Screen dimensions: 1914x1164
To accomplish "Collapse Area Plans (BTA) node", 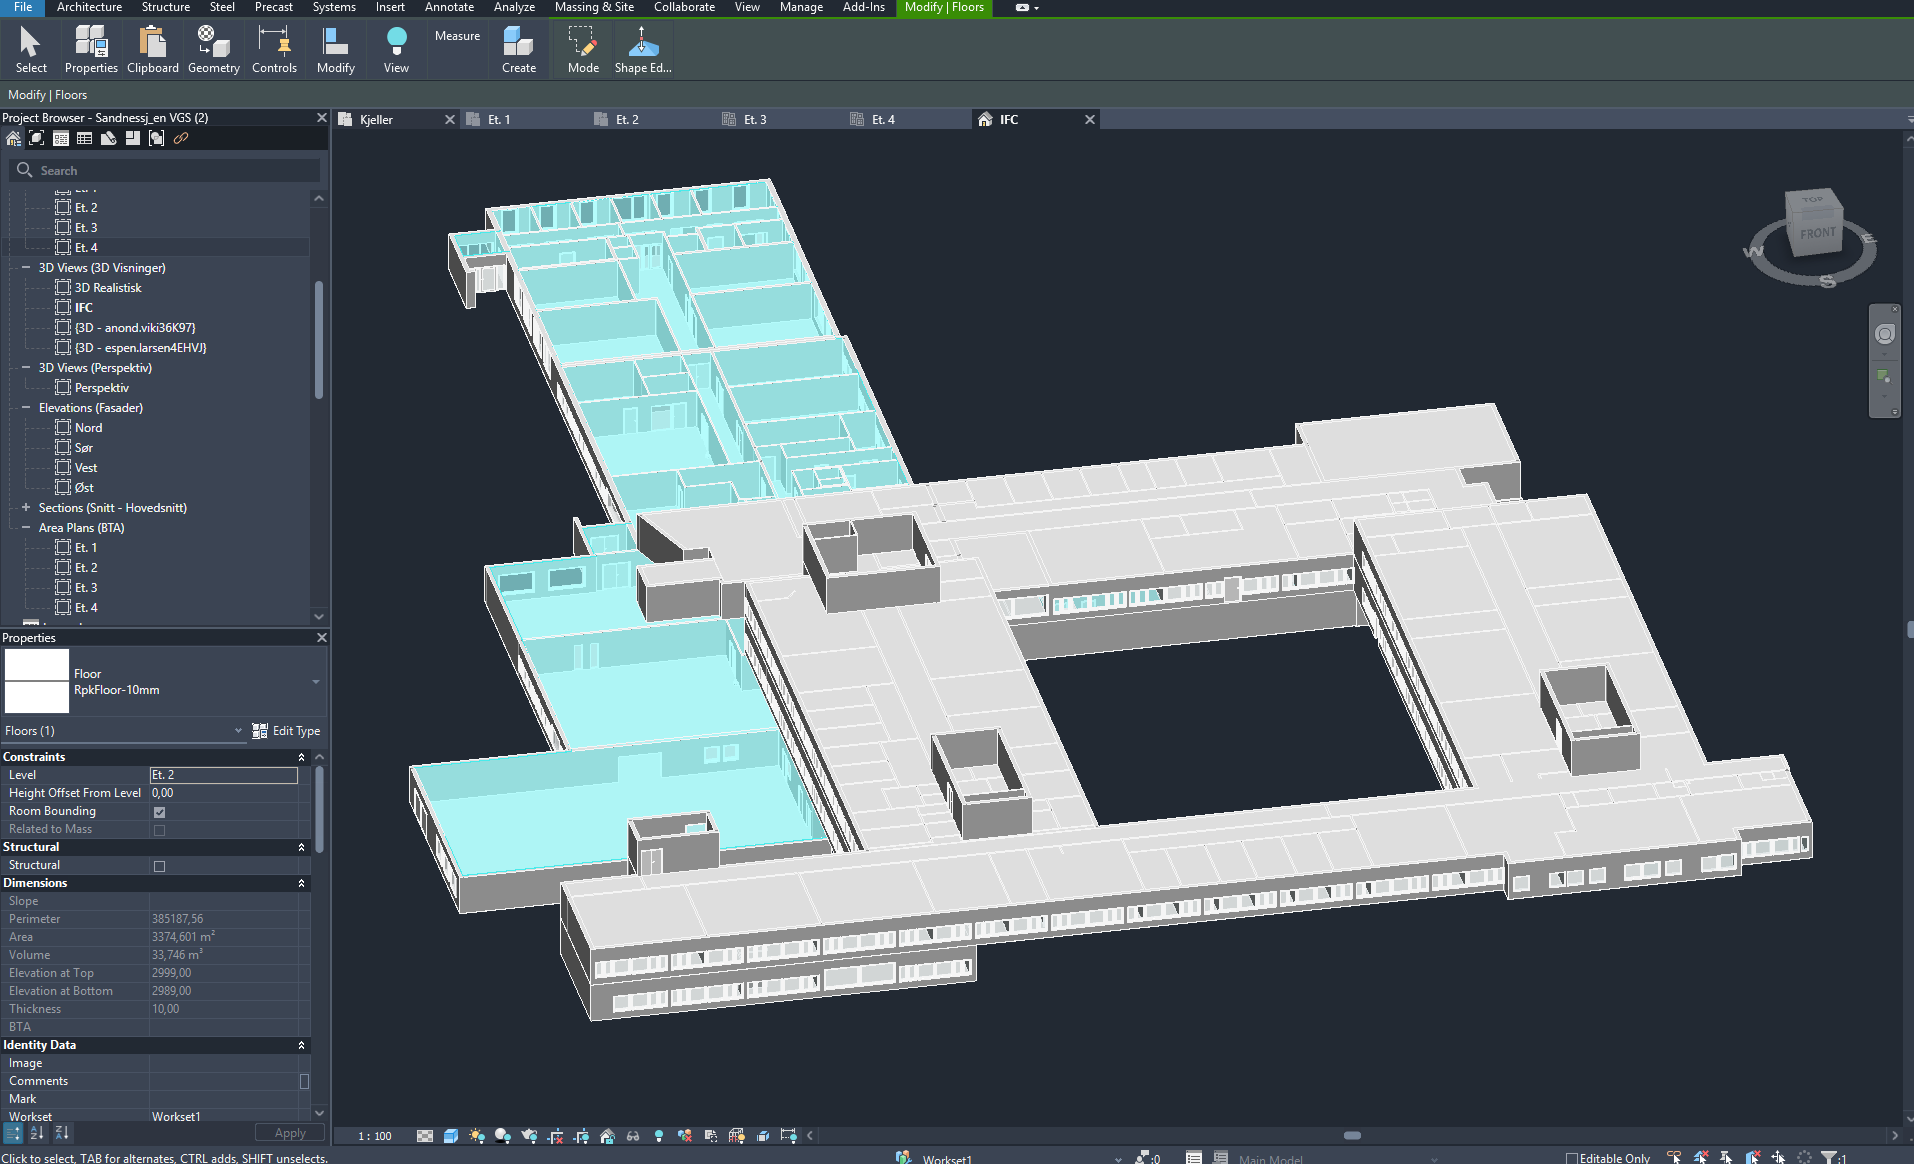I will click(26, 528).
